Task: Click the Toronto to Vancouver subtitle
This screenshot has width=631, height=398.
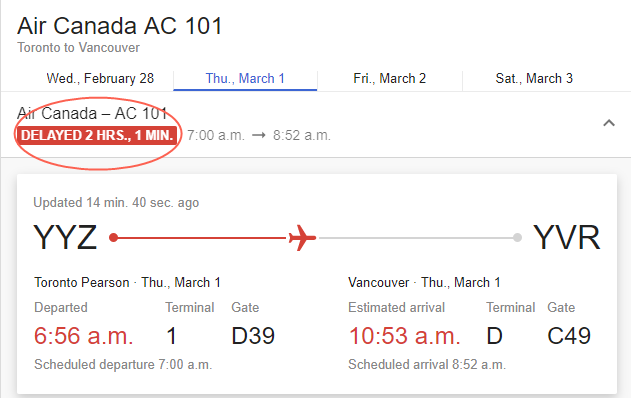Action: pos(78,47)
